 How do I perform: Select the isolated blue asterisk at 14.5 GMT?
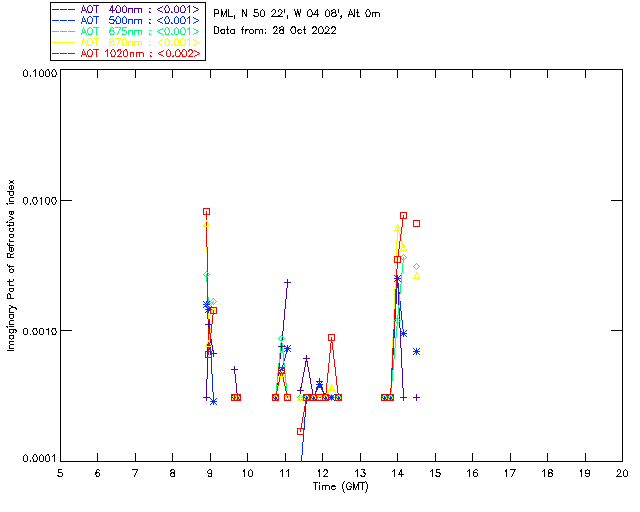(416, 351)
